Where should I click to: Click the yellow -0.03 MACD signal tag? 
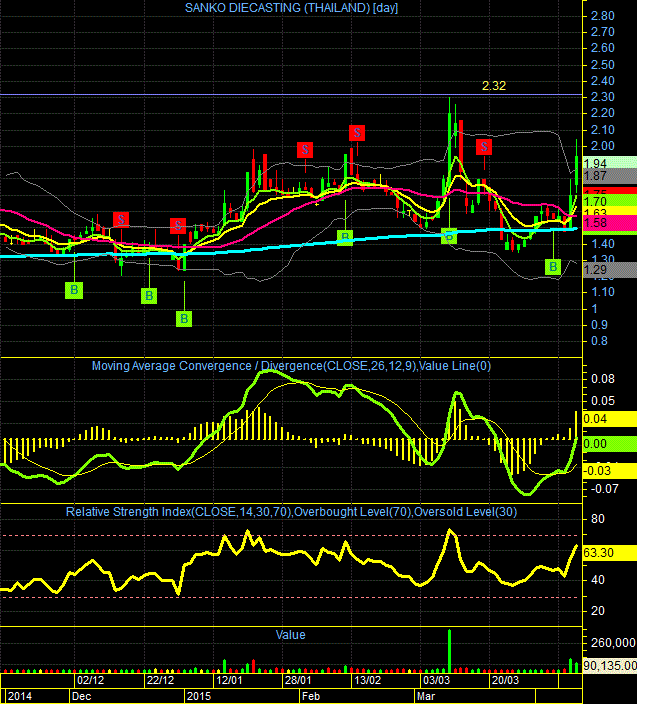click(610, 471)
